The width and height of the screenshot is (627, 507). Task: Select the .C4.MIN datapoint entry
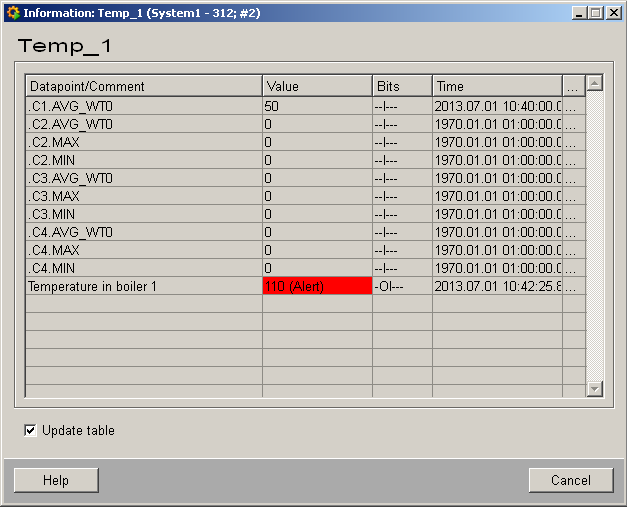144,268
